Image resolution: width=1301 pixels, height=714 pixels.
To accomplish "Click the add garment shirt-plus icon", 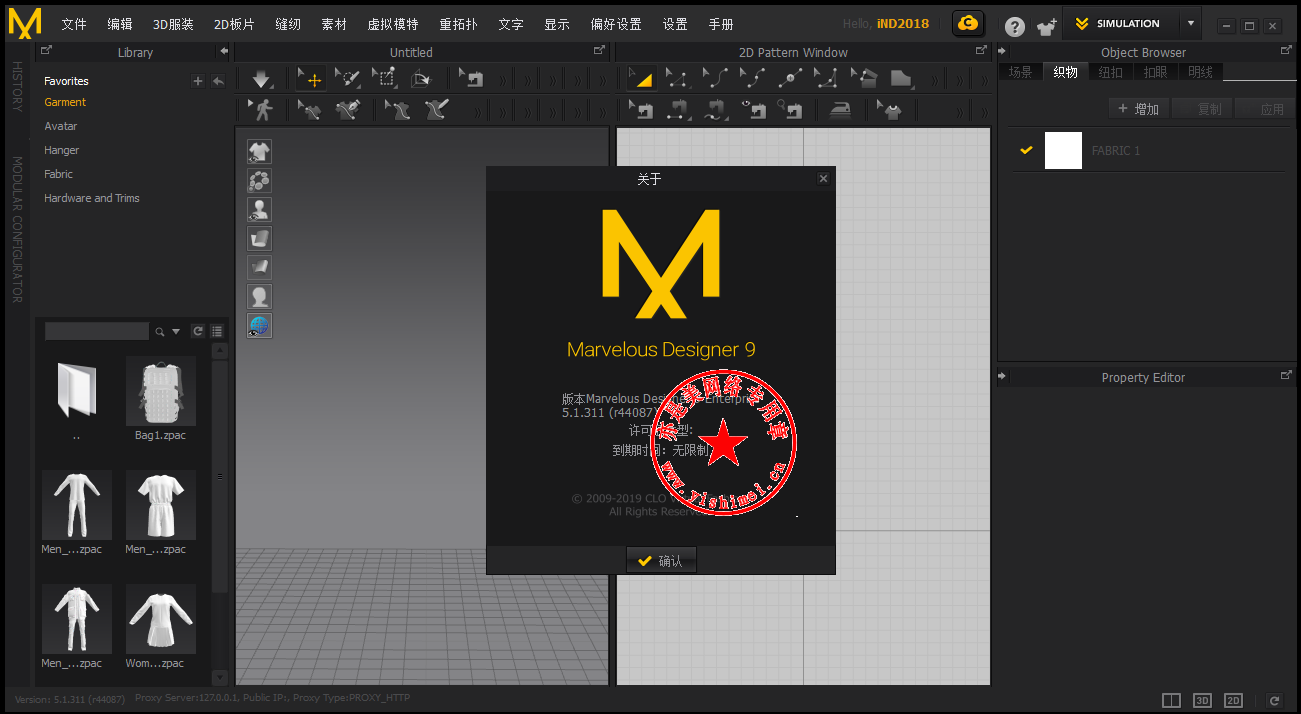I will click(x=1047, y=26).
